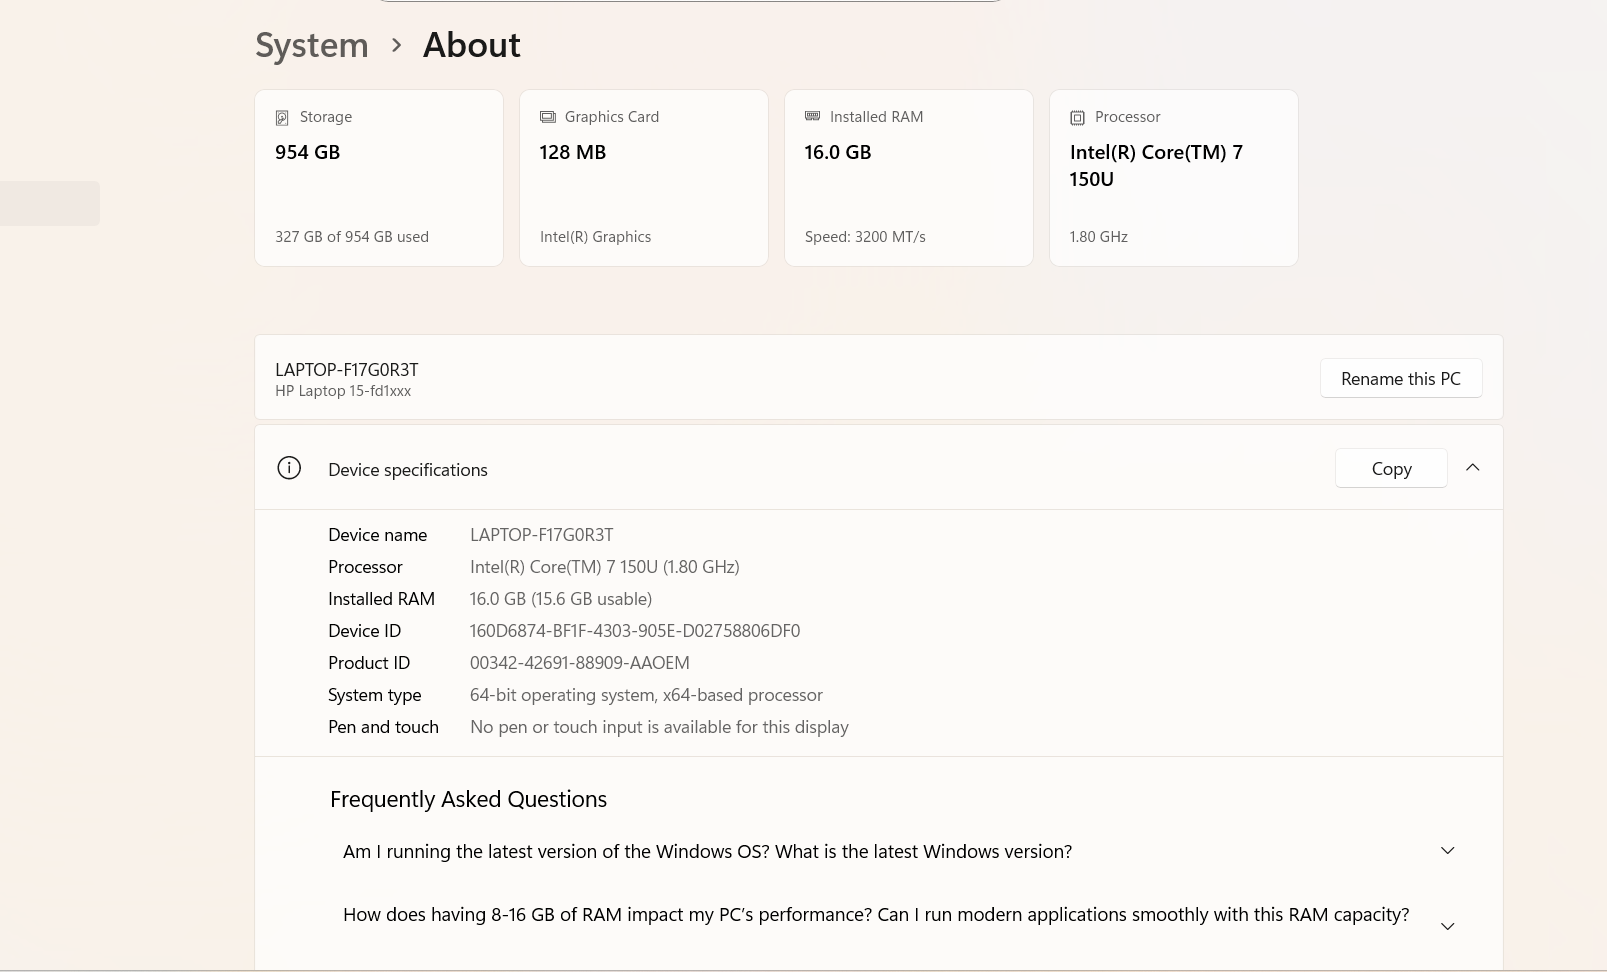This screenshot has width=1607, height=972.
Task: Click the Storage drive icon
Action: (x=282, y=118)
